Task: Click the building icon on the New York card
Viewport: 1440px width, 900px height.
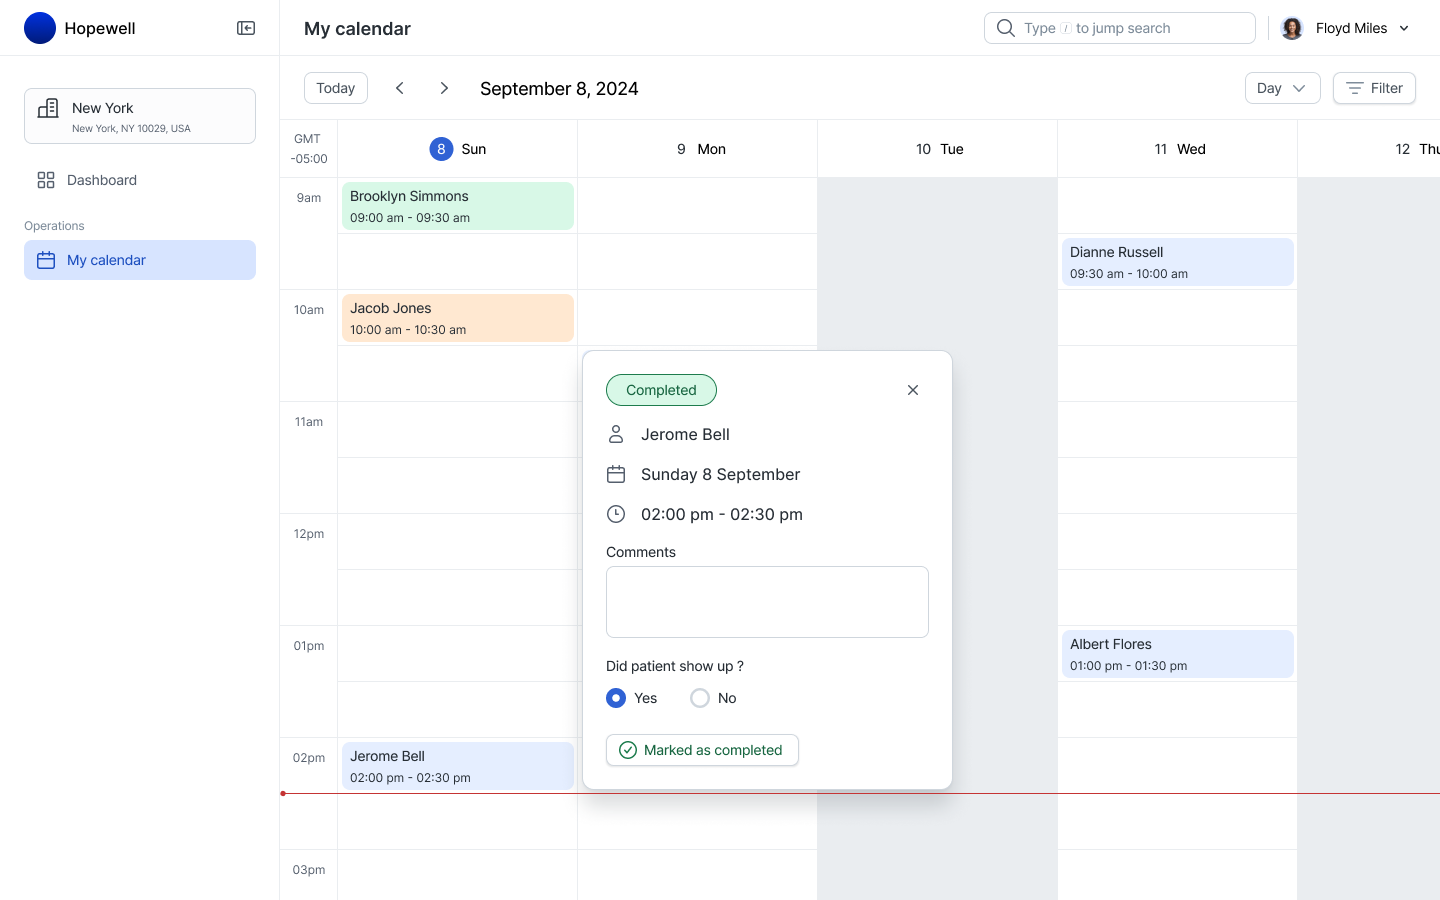Action: coord(48,108)
